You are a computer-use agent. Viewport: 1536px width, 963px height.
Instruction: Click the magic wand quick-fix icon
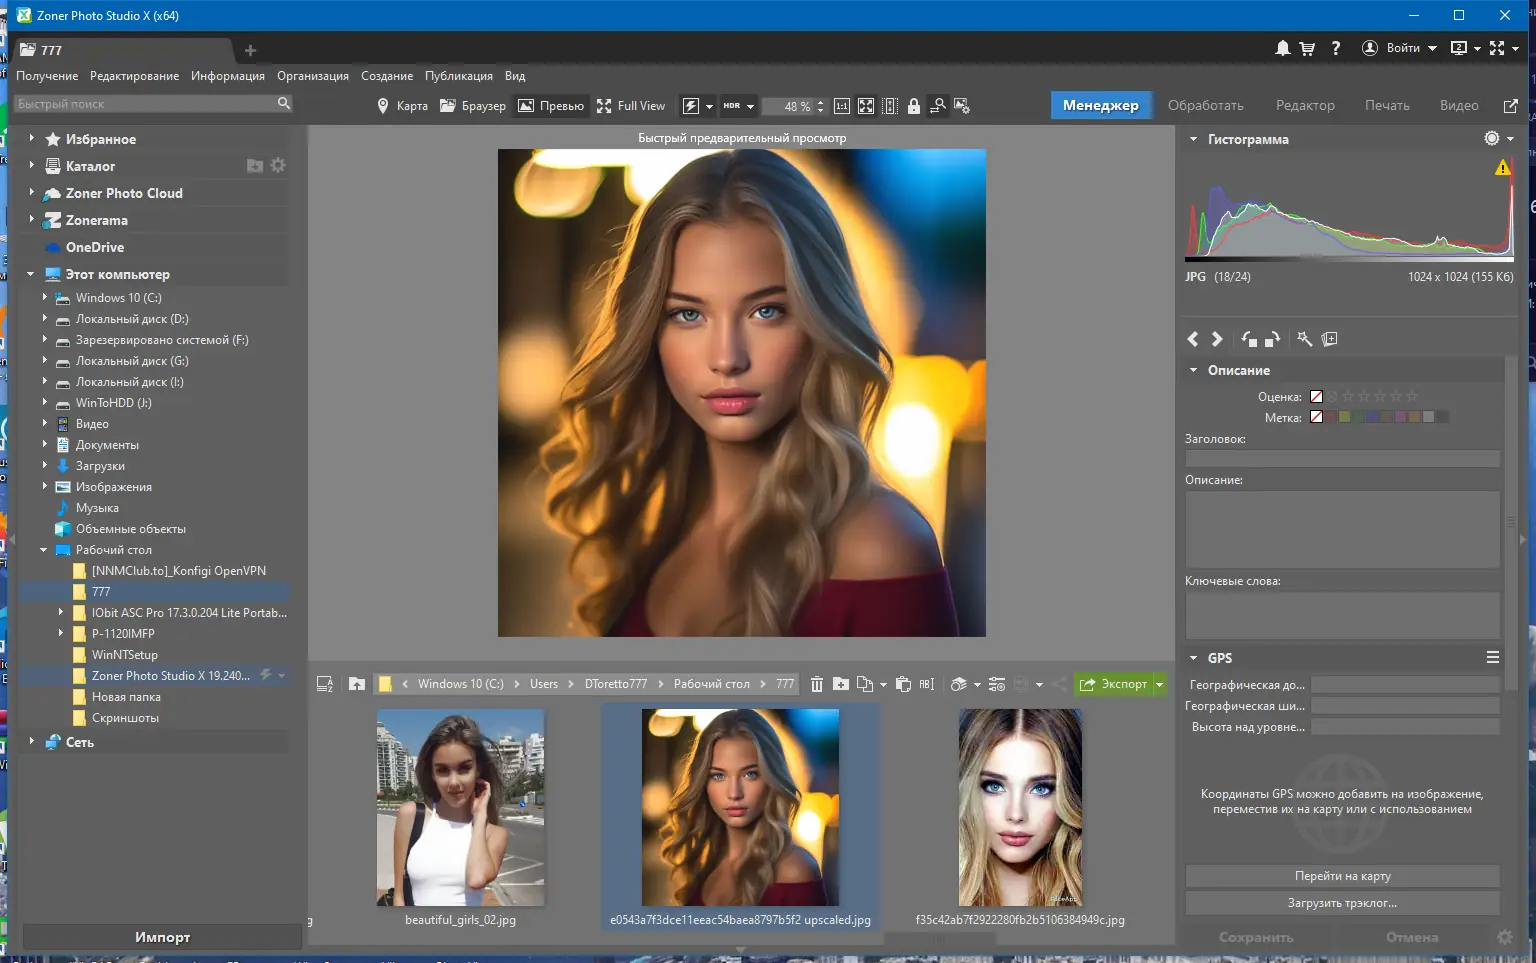click(1304, 339)
